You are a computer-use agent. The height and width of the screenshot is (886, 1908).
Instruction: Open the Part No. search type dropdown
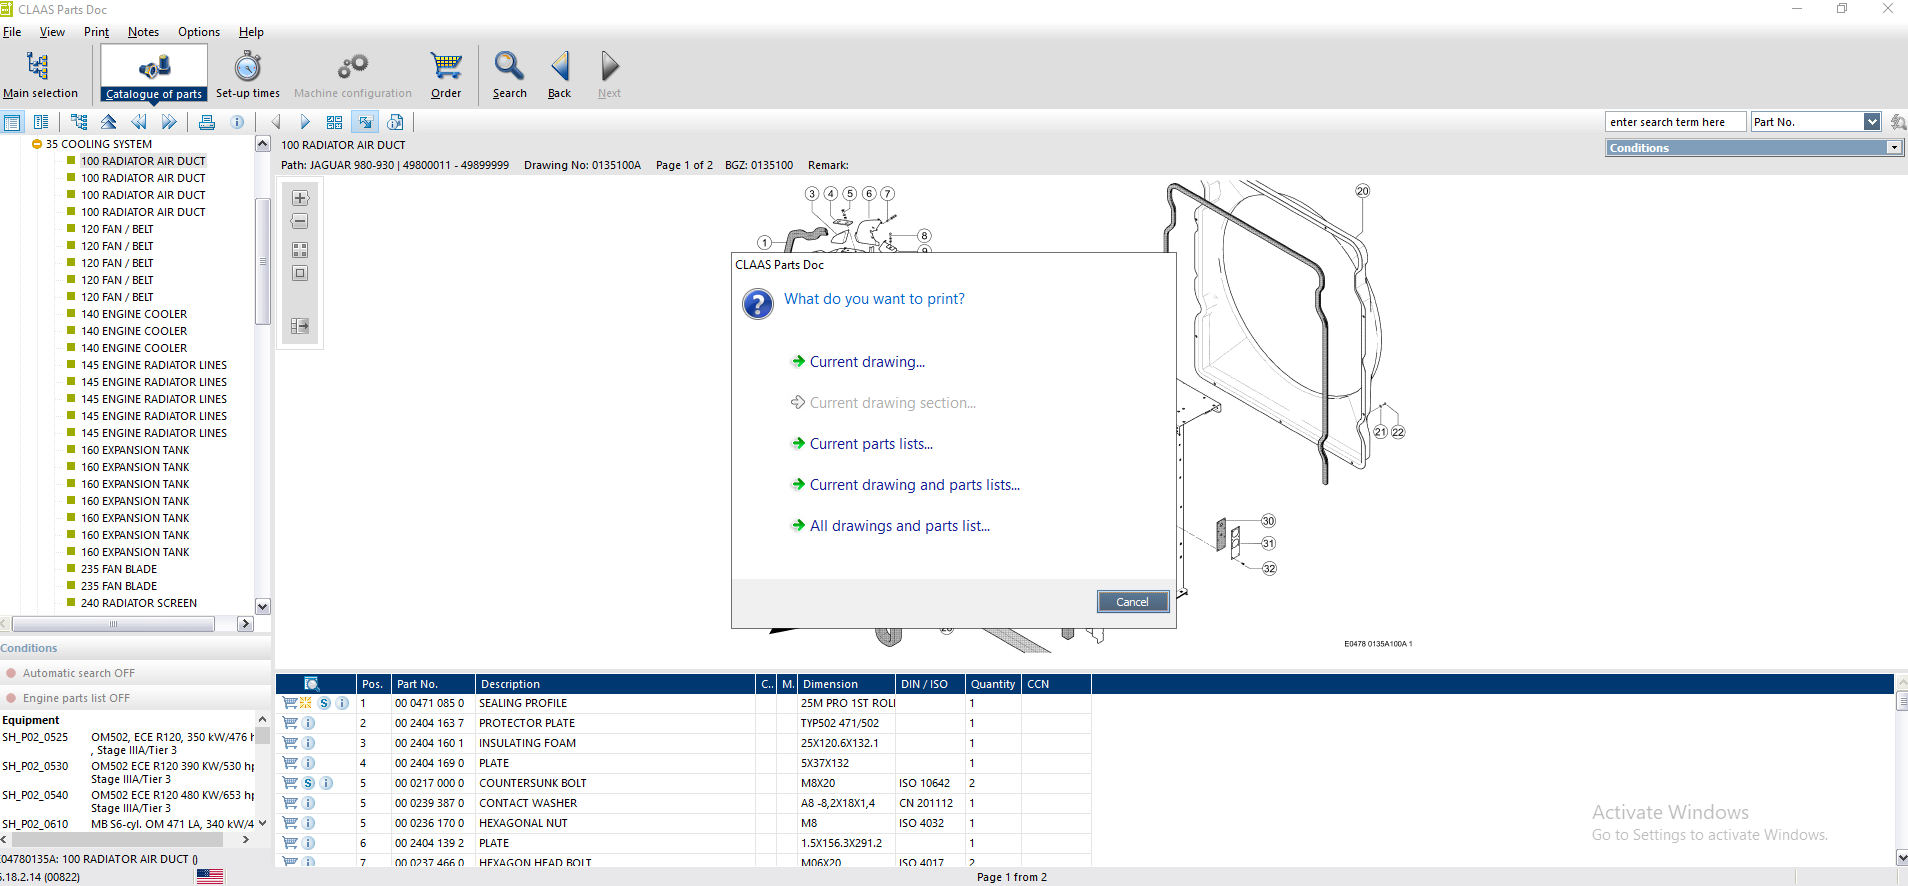[x=1872, y=122]
